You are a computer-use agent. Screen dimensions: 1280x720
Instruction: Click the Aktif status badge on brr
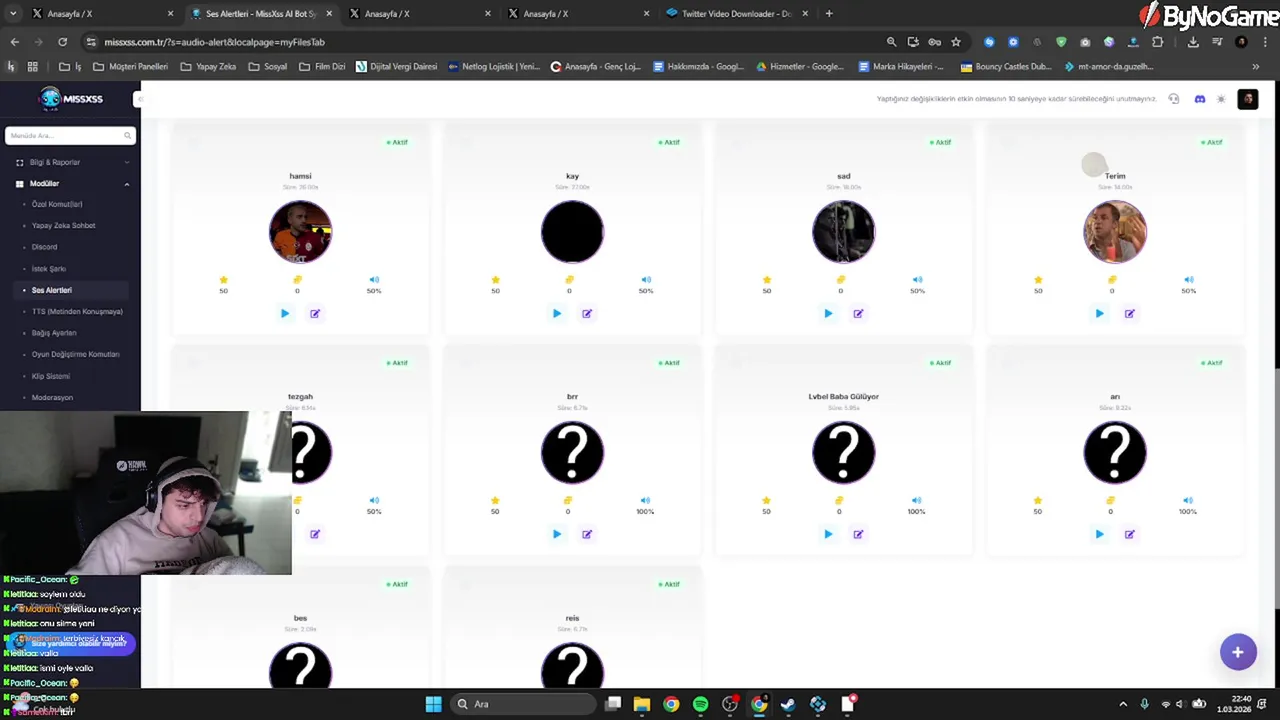[x=669, y=363]
